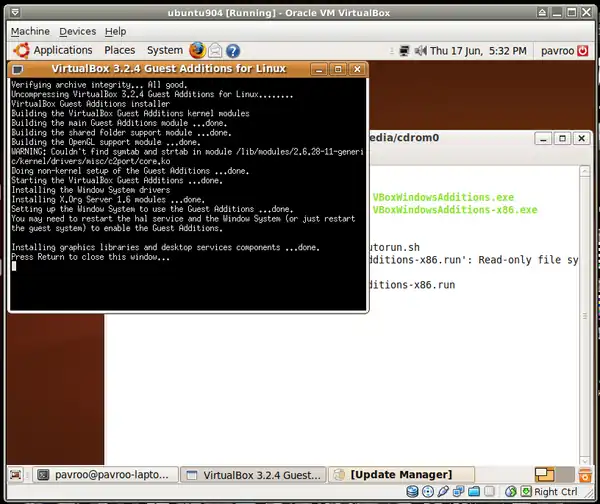600x504 pixels.
Task: Expand the System menu in the panel
Action: [x=164, y=50]
